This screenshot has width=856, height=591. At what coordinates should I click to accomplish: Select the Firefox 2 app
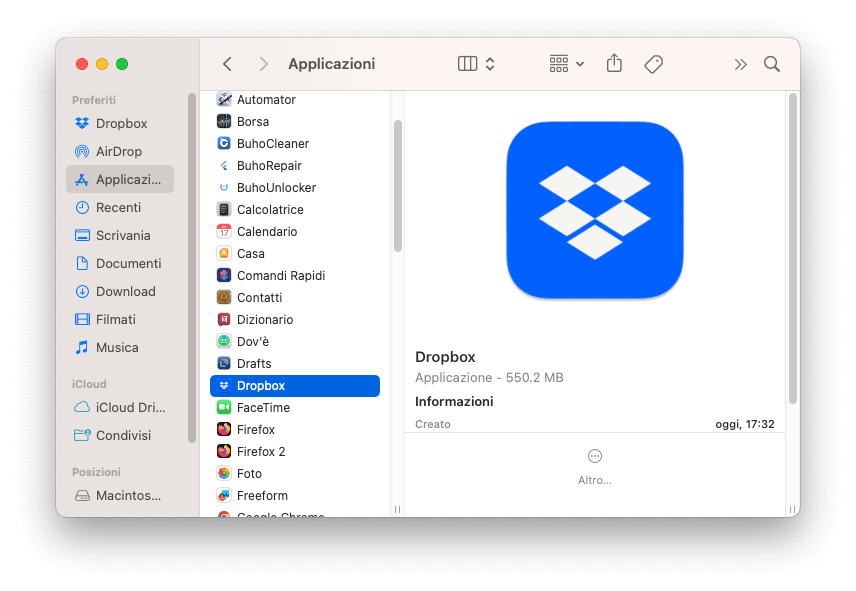click(295, 451)
